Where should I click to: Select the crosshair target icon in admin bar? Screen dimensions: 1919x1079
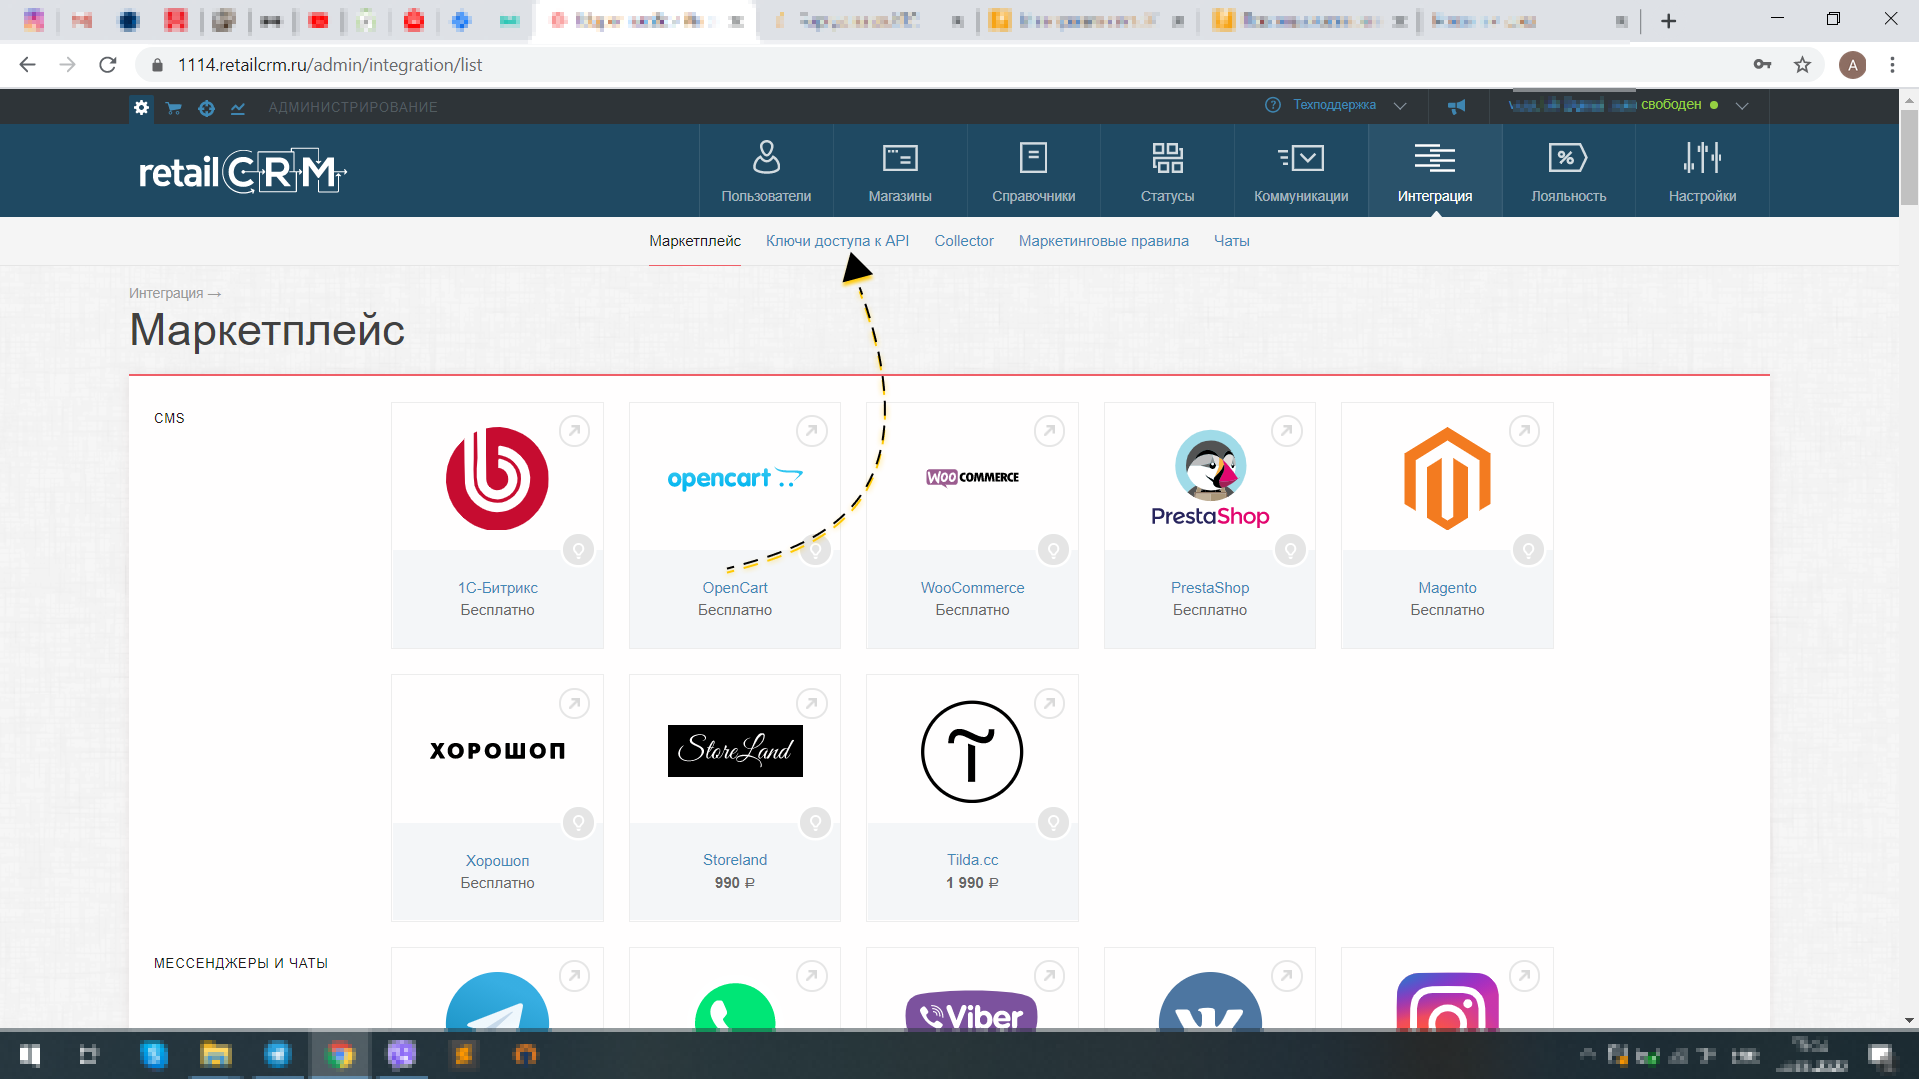[x=206, y=107]
